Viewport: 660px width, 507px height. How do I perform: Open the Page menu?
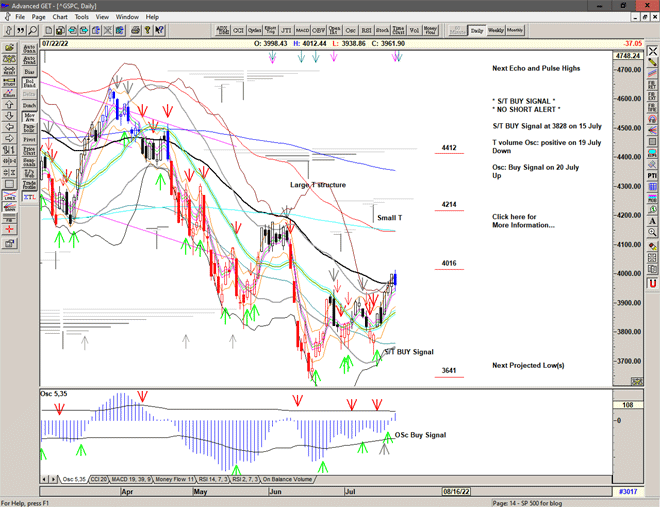38,17
